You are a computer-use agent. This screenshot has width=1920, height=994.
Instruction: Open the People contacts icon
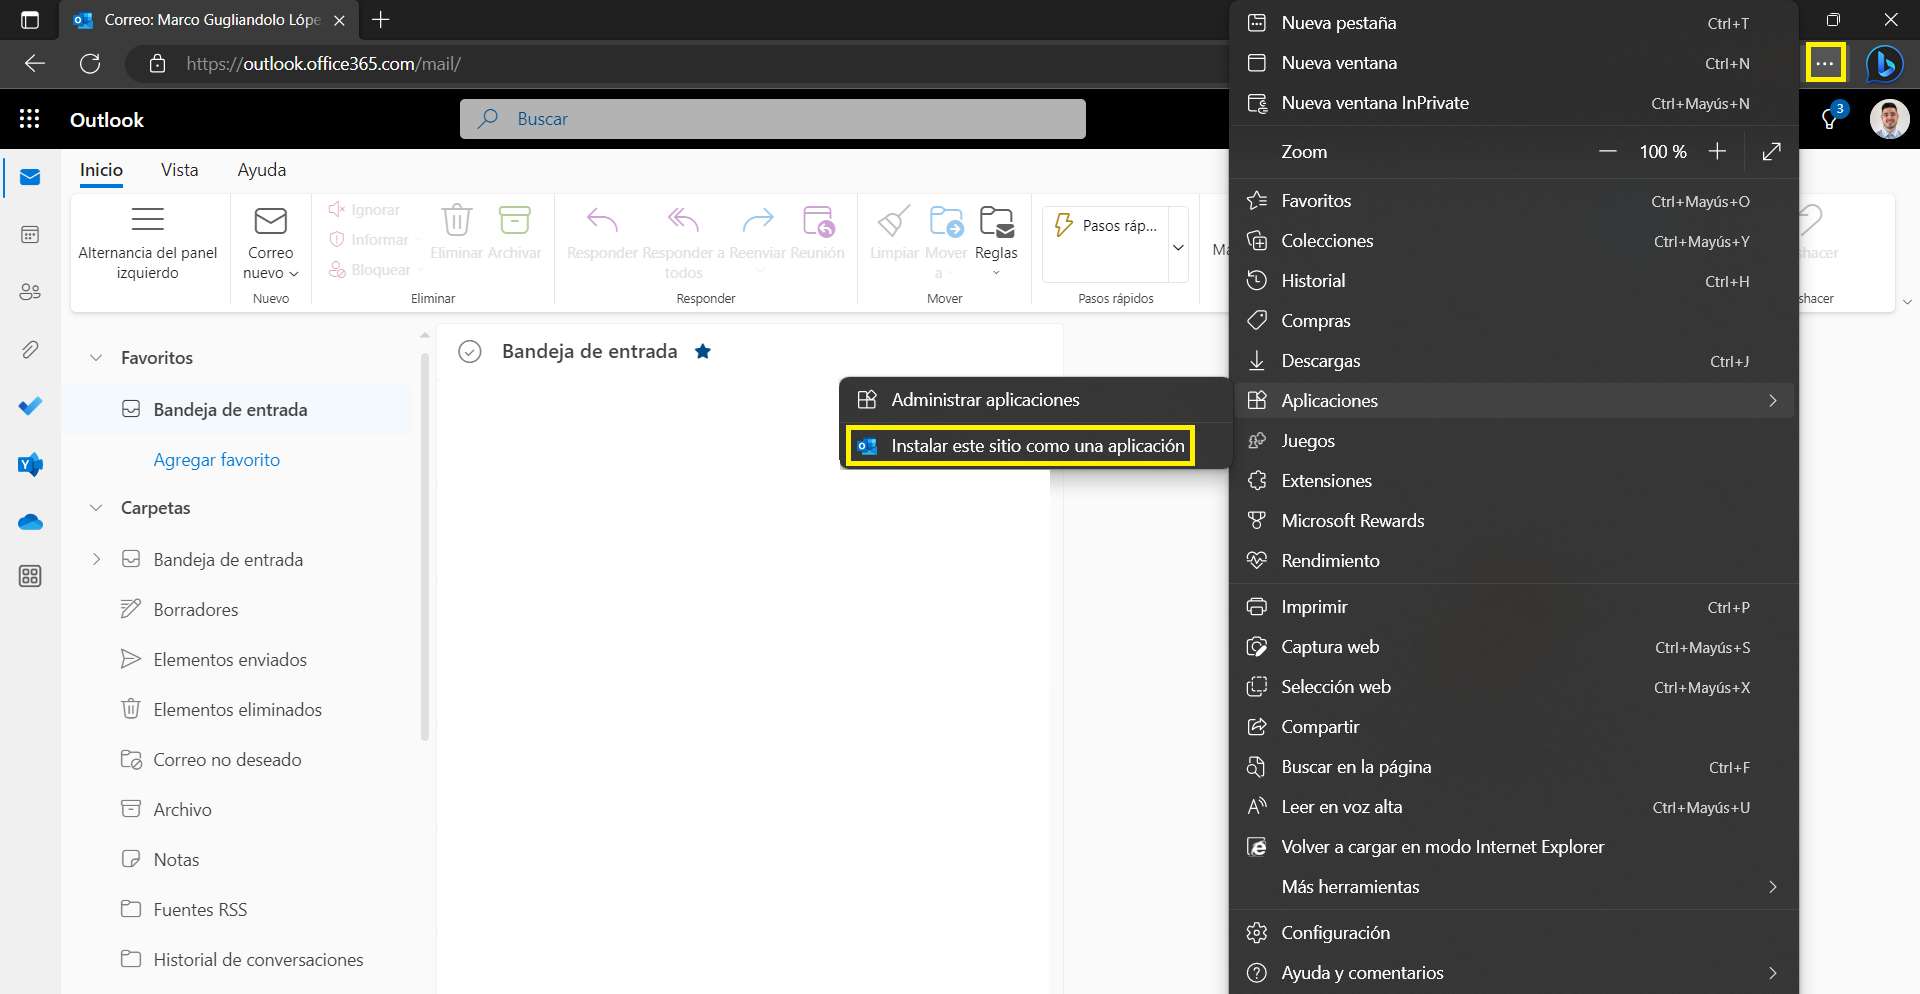[30, 291]
